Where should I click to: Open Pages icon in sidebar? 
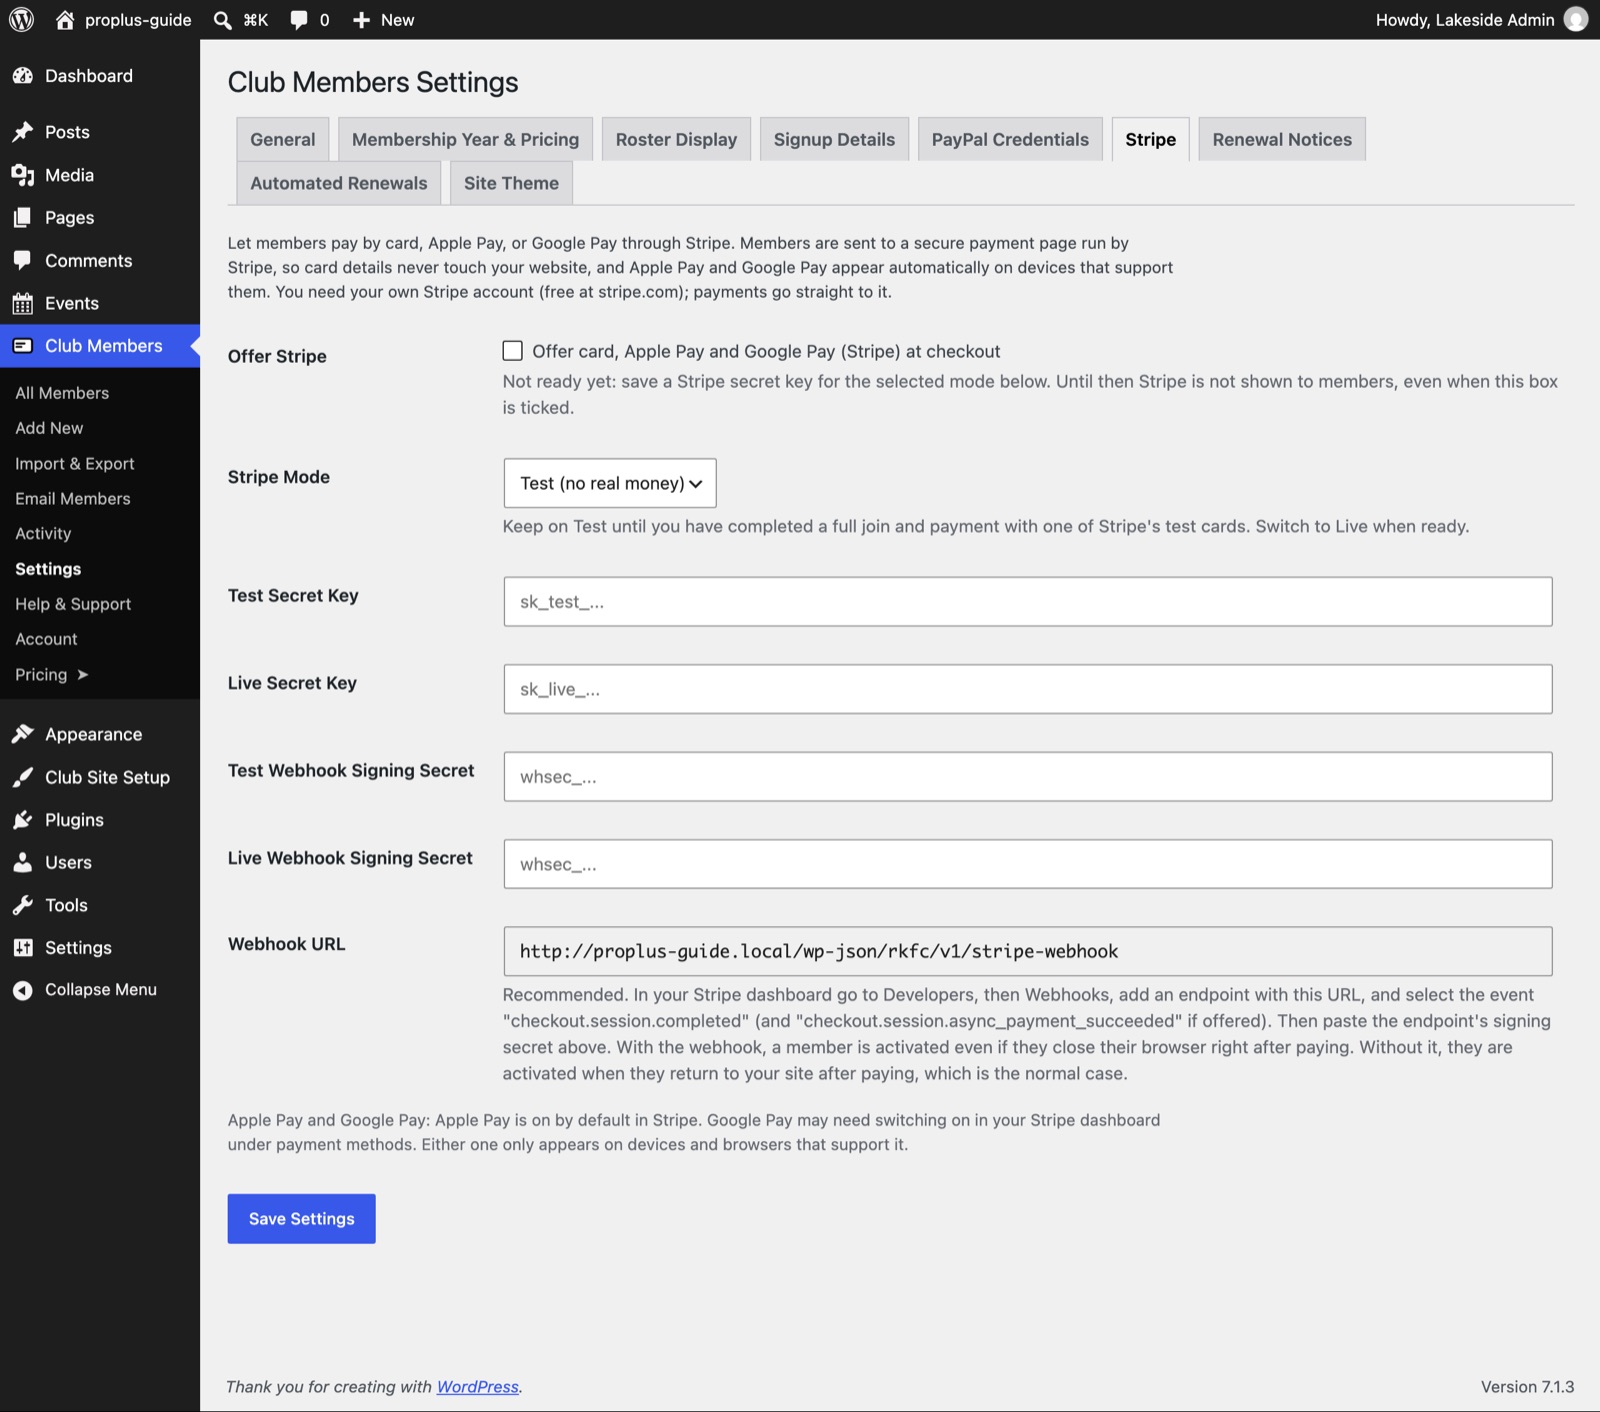pyautogui.click(x=23, y=218)
